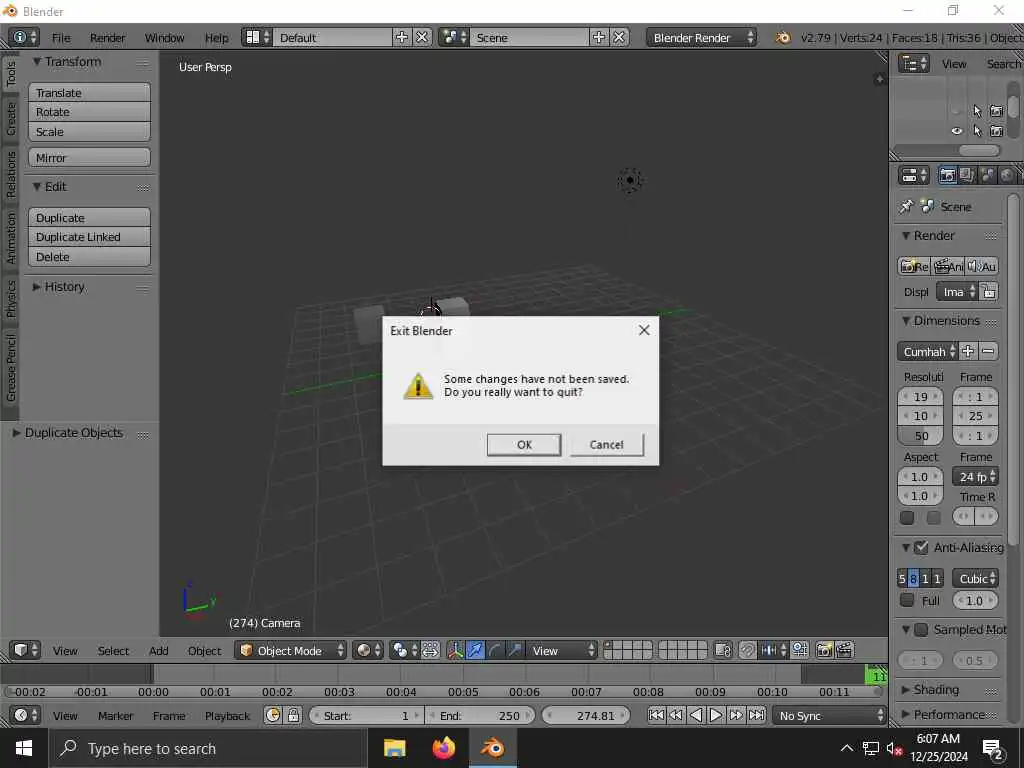Click the OK button in Exit Blender dialog
Screen dimensions: 1024x768
524,445
